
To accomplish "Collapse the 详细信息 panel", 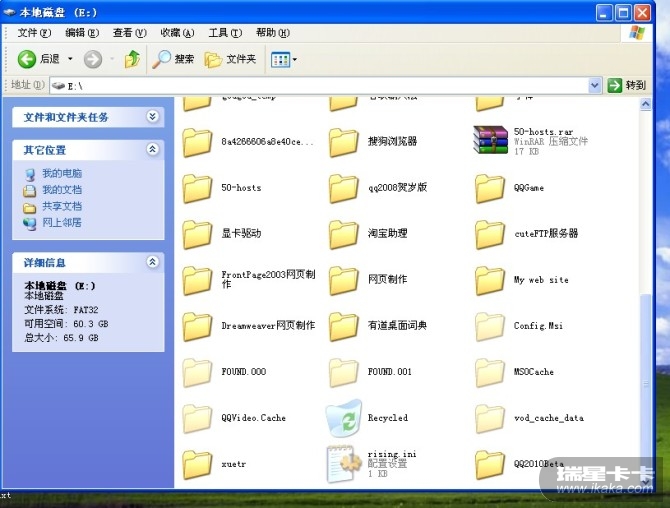I will coord(153,262).
